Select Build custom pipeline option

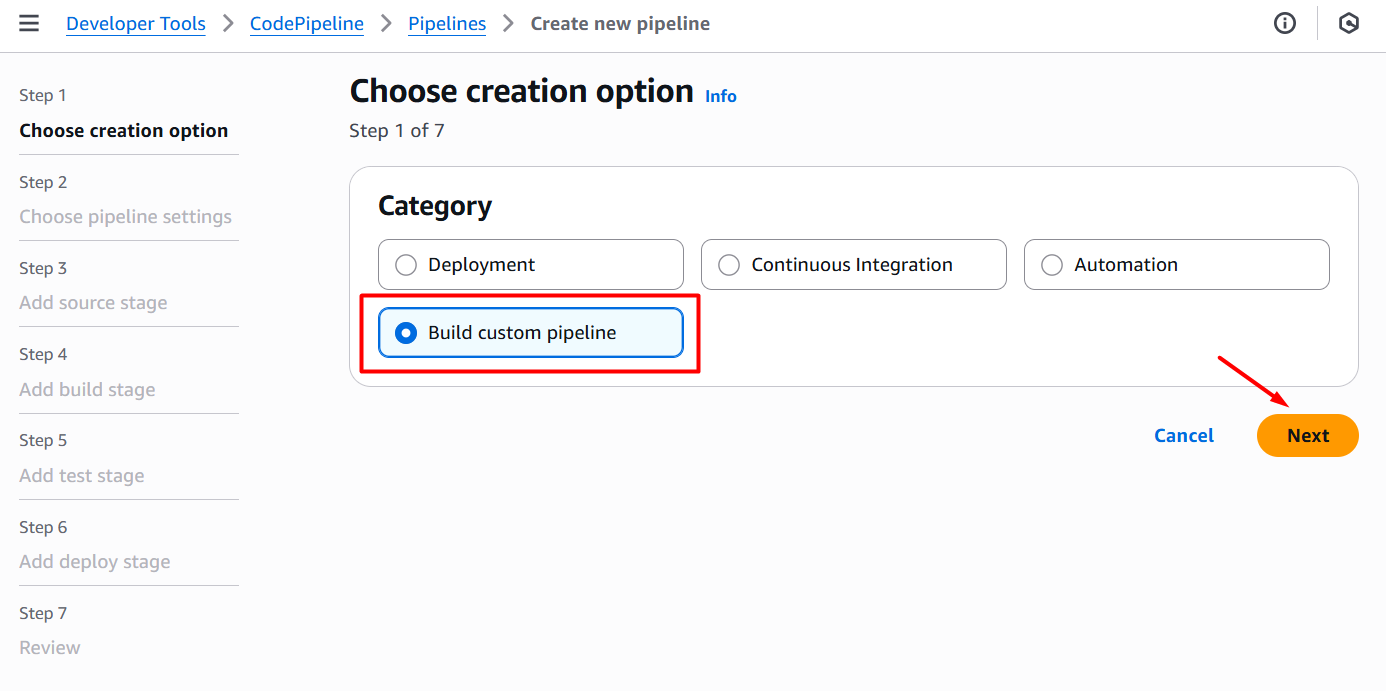pos(406,333)
